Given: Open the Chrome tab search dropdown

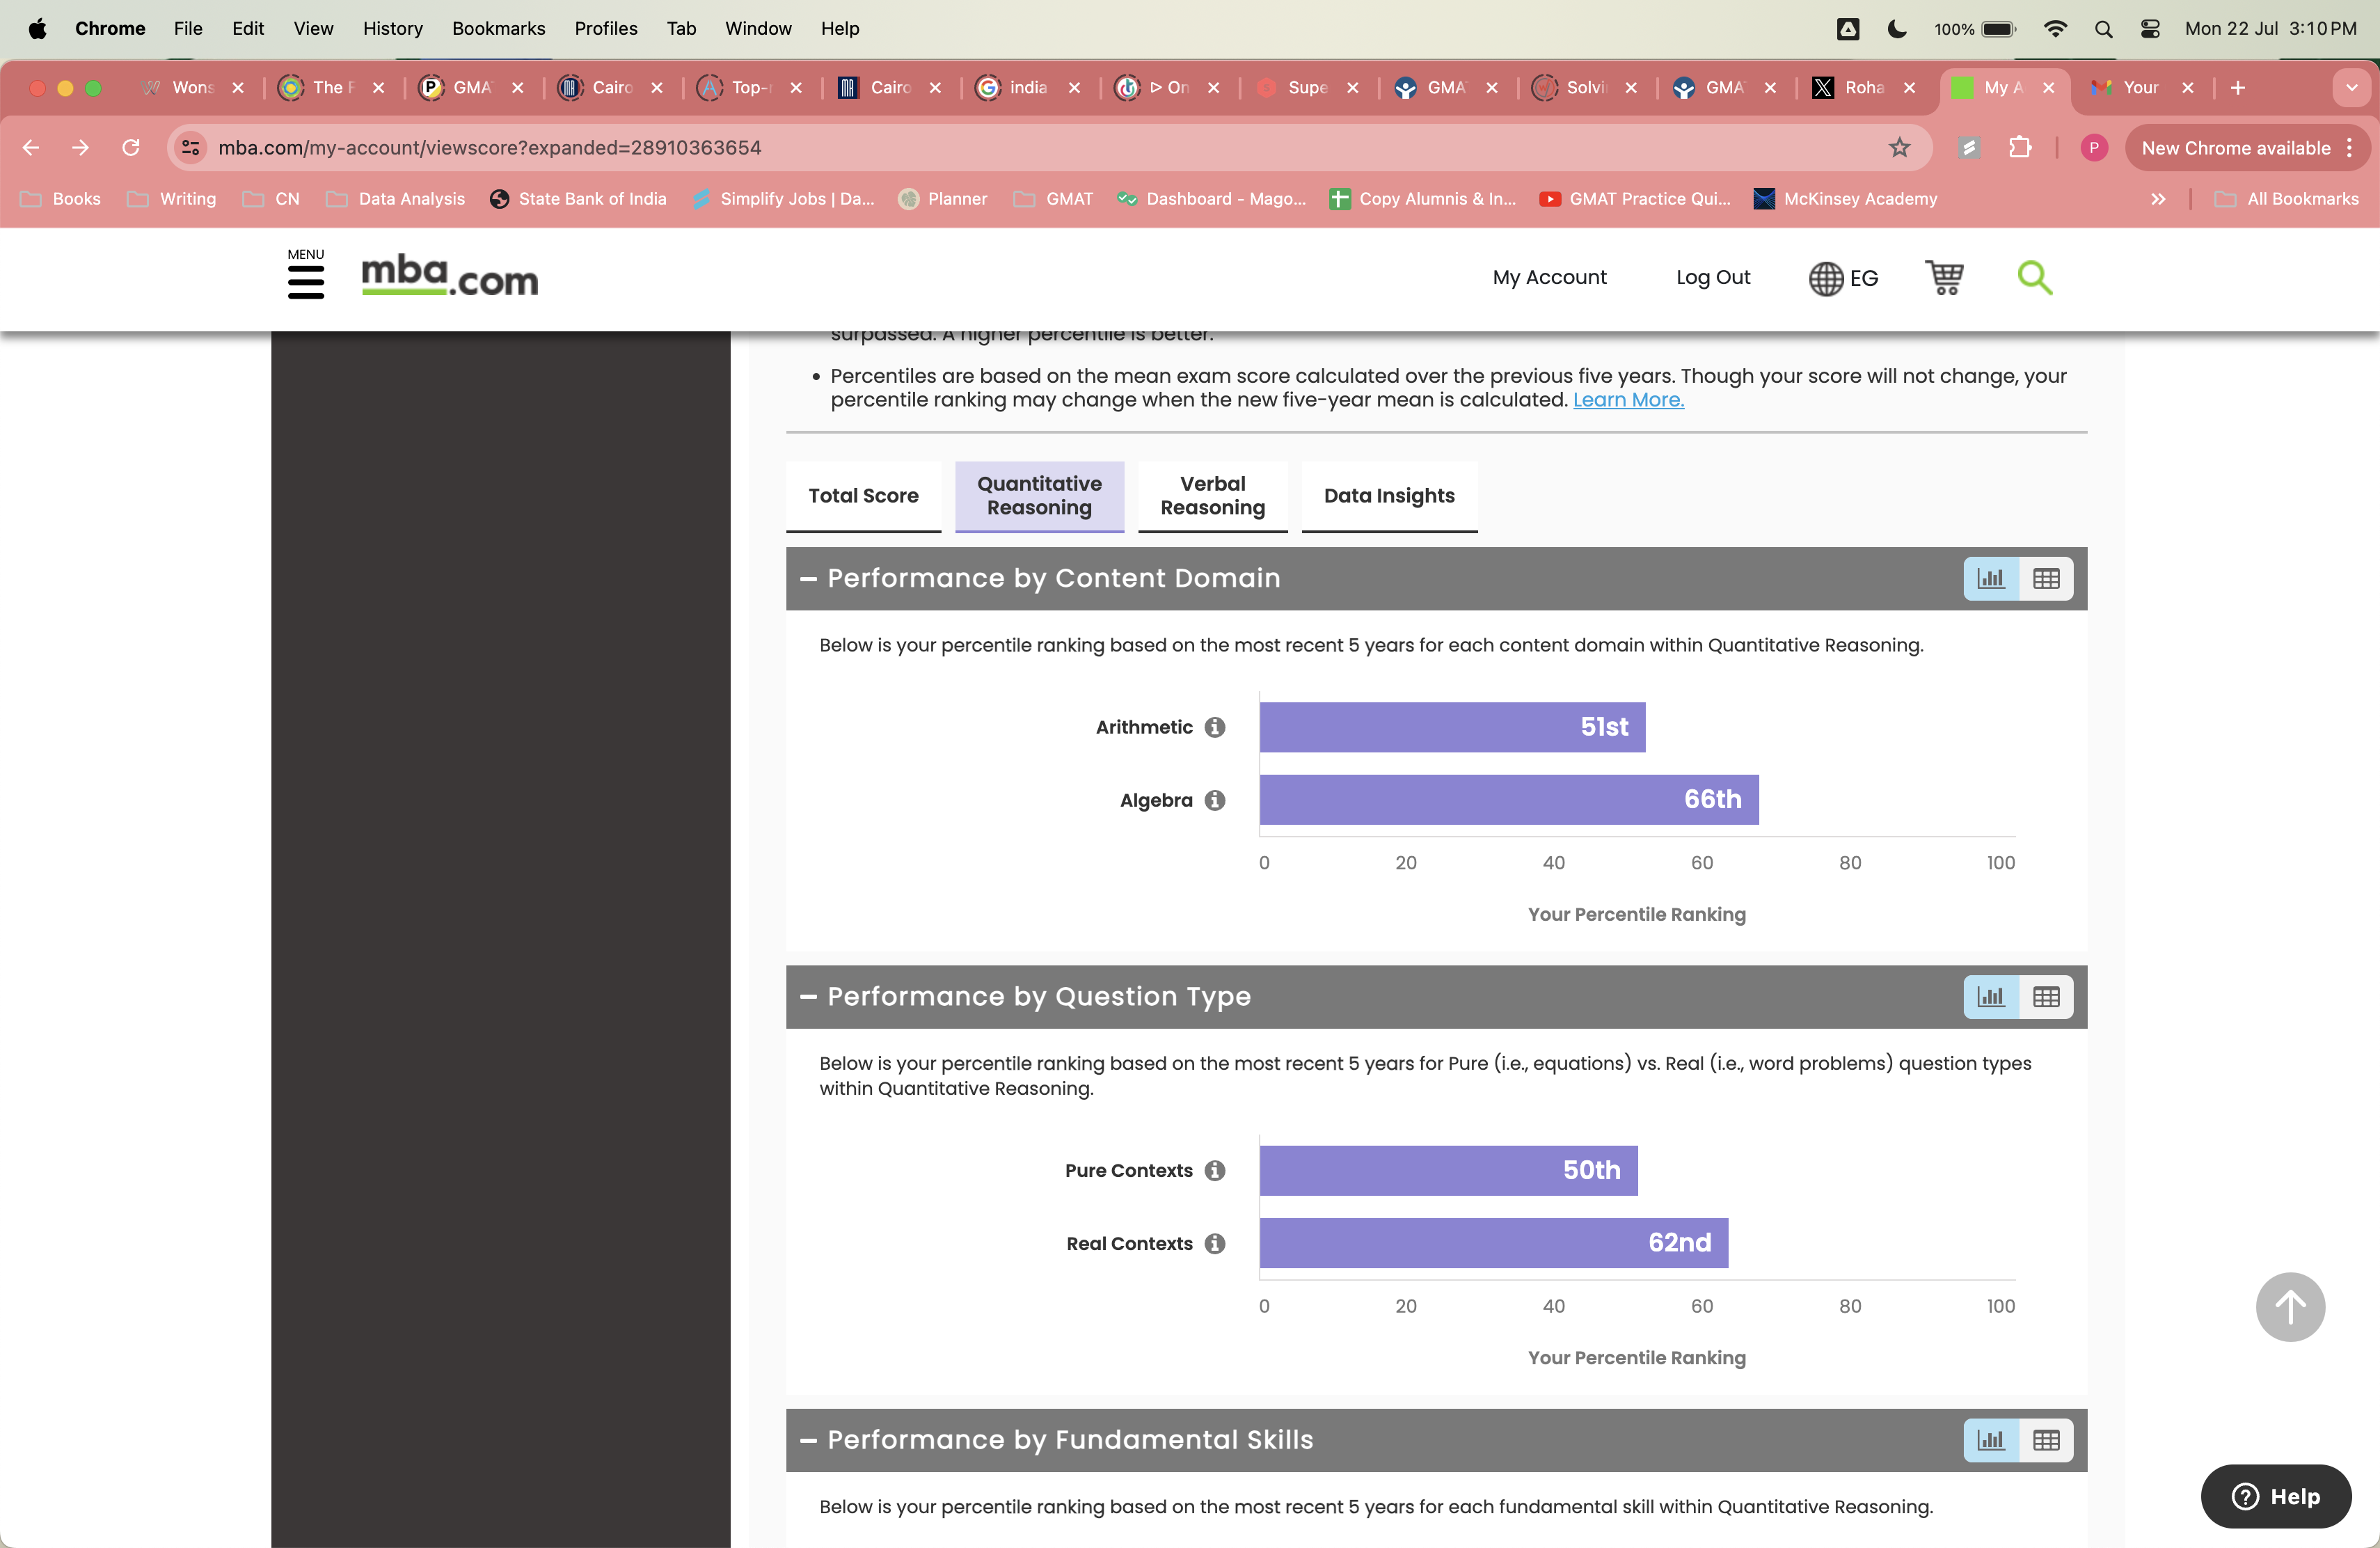Looking at the screenshot, I should [2351, 88].
